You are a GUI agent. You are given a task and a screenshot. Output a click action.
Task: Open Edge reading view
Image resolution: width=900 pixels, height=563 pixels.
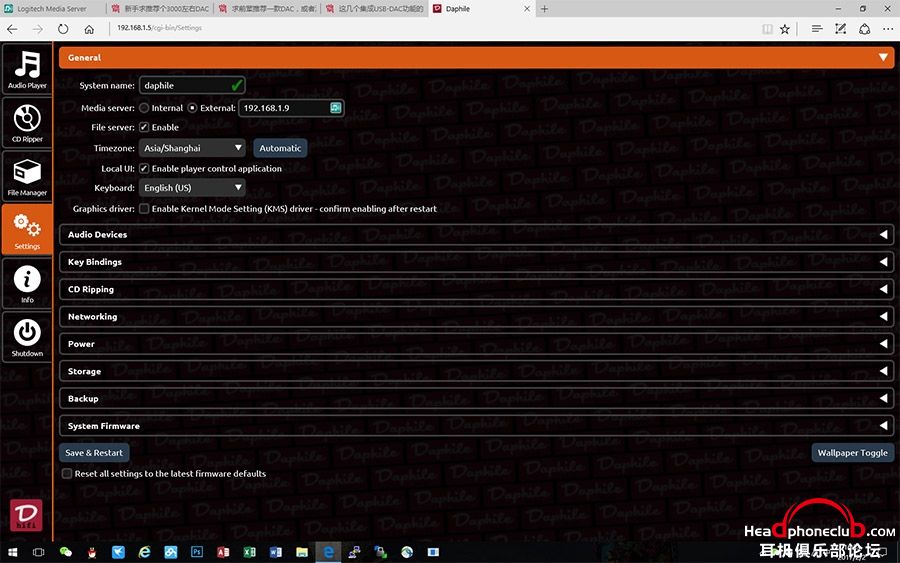click(x=767, y=29)
